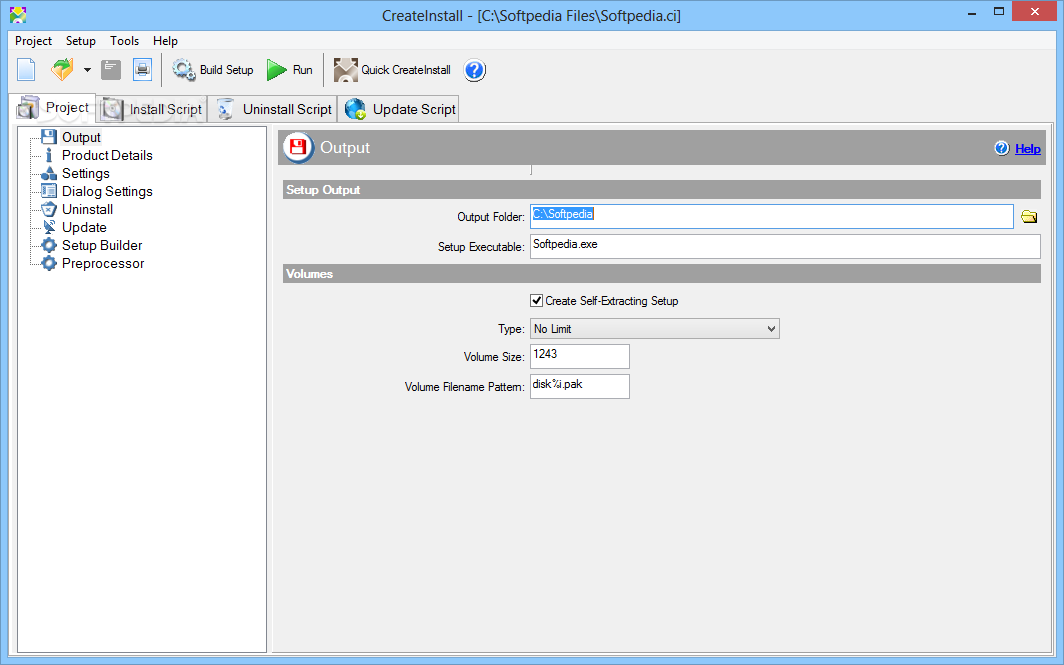Open the Type dropdown showing No Limit
Viewport: 1064px width, 665px height.
654,328
